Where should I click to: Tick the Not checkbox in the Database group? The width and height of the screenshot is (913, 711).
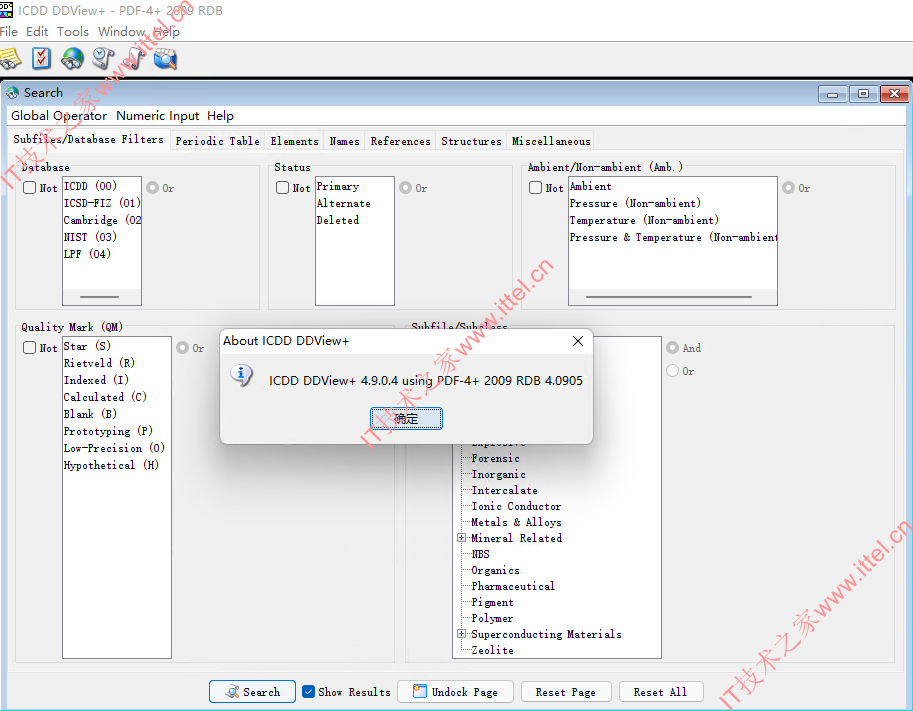coord(30,188)
